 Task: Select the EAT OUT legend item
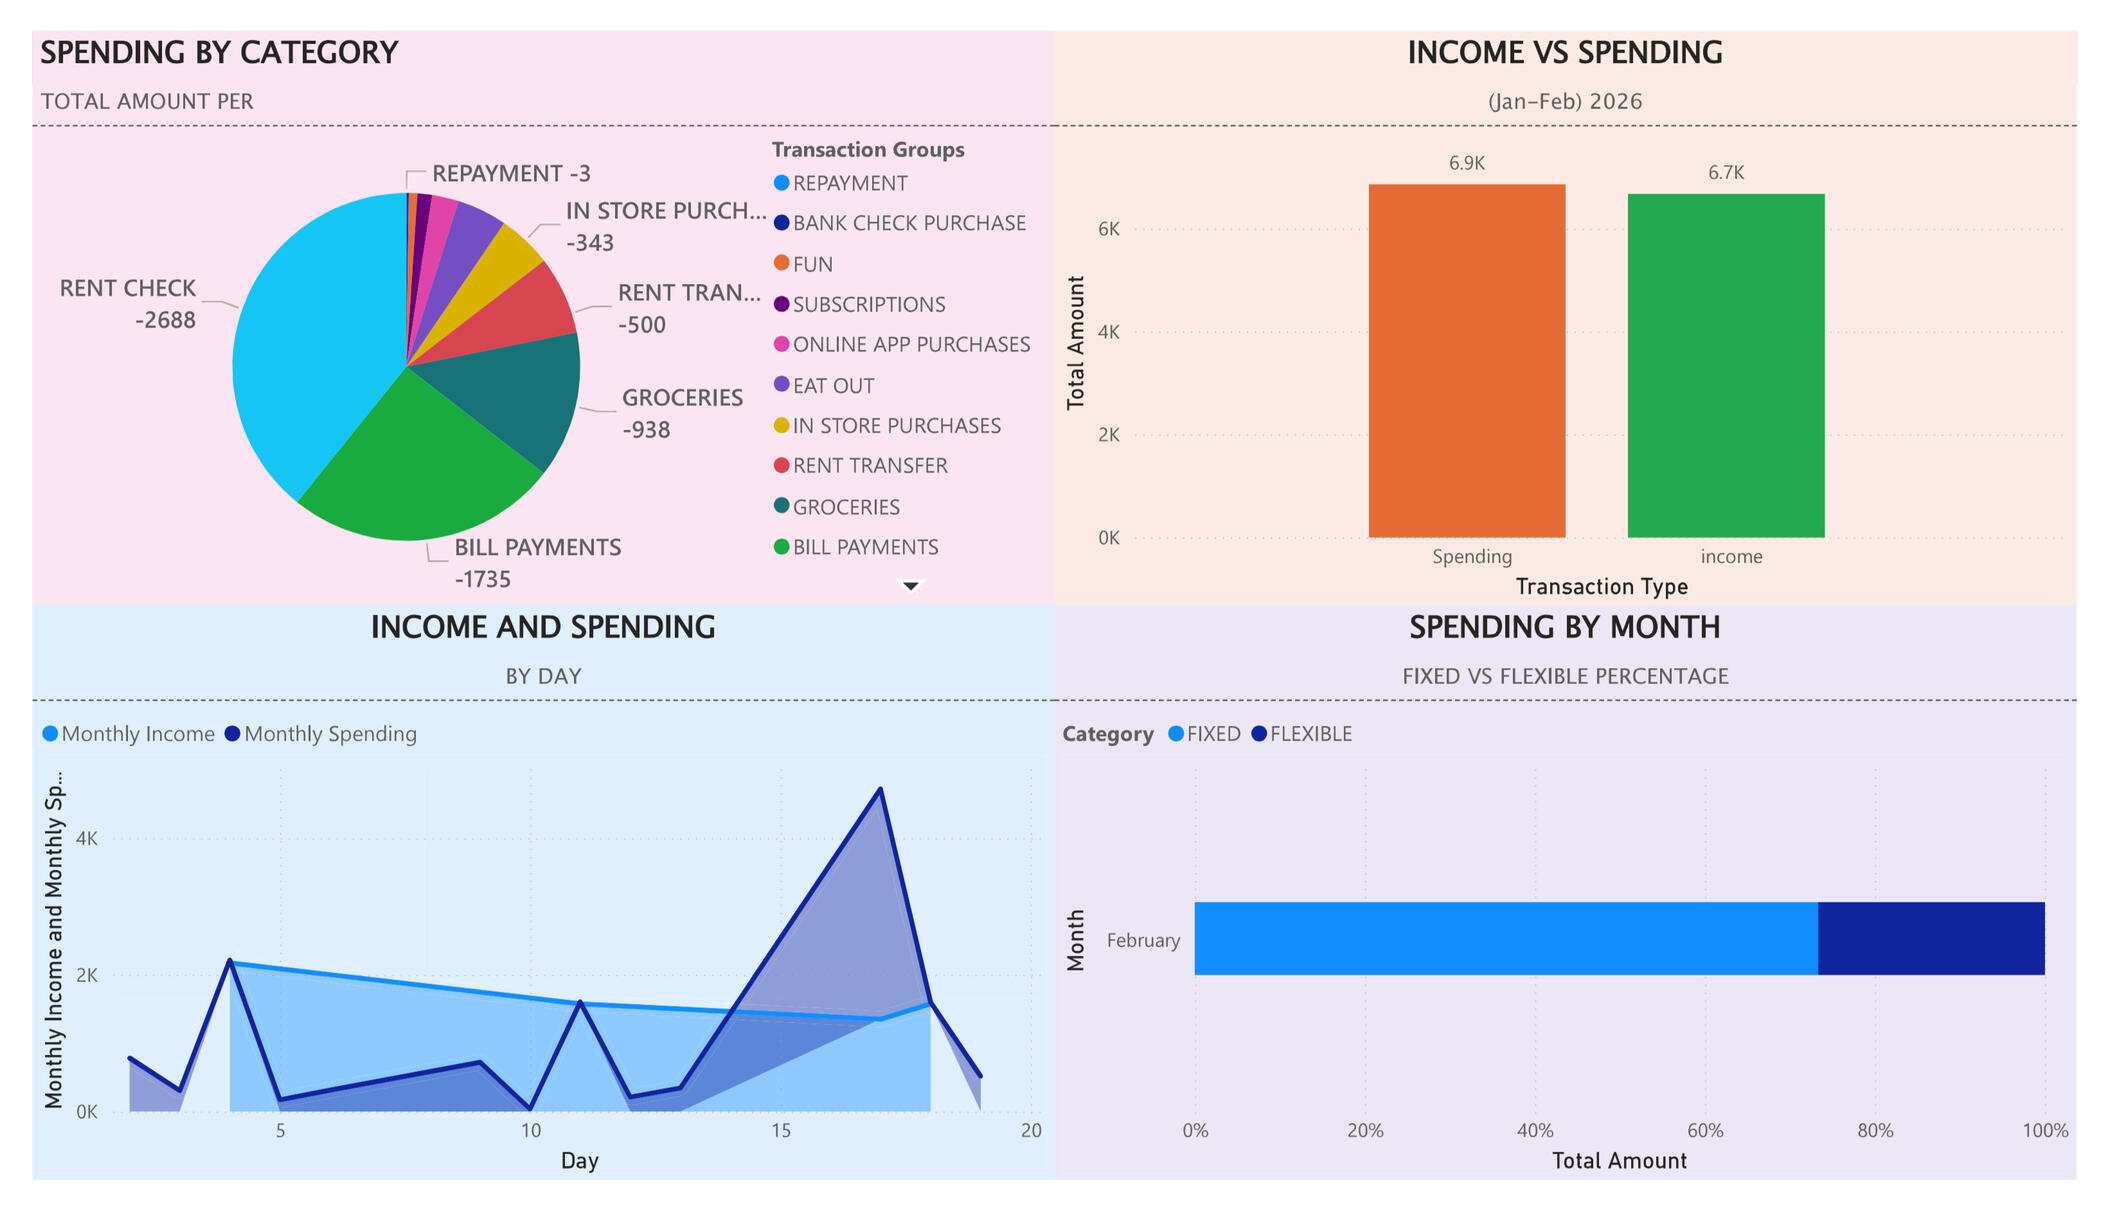click(x=833, y=385)
